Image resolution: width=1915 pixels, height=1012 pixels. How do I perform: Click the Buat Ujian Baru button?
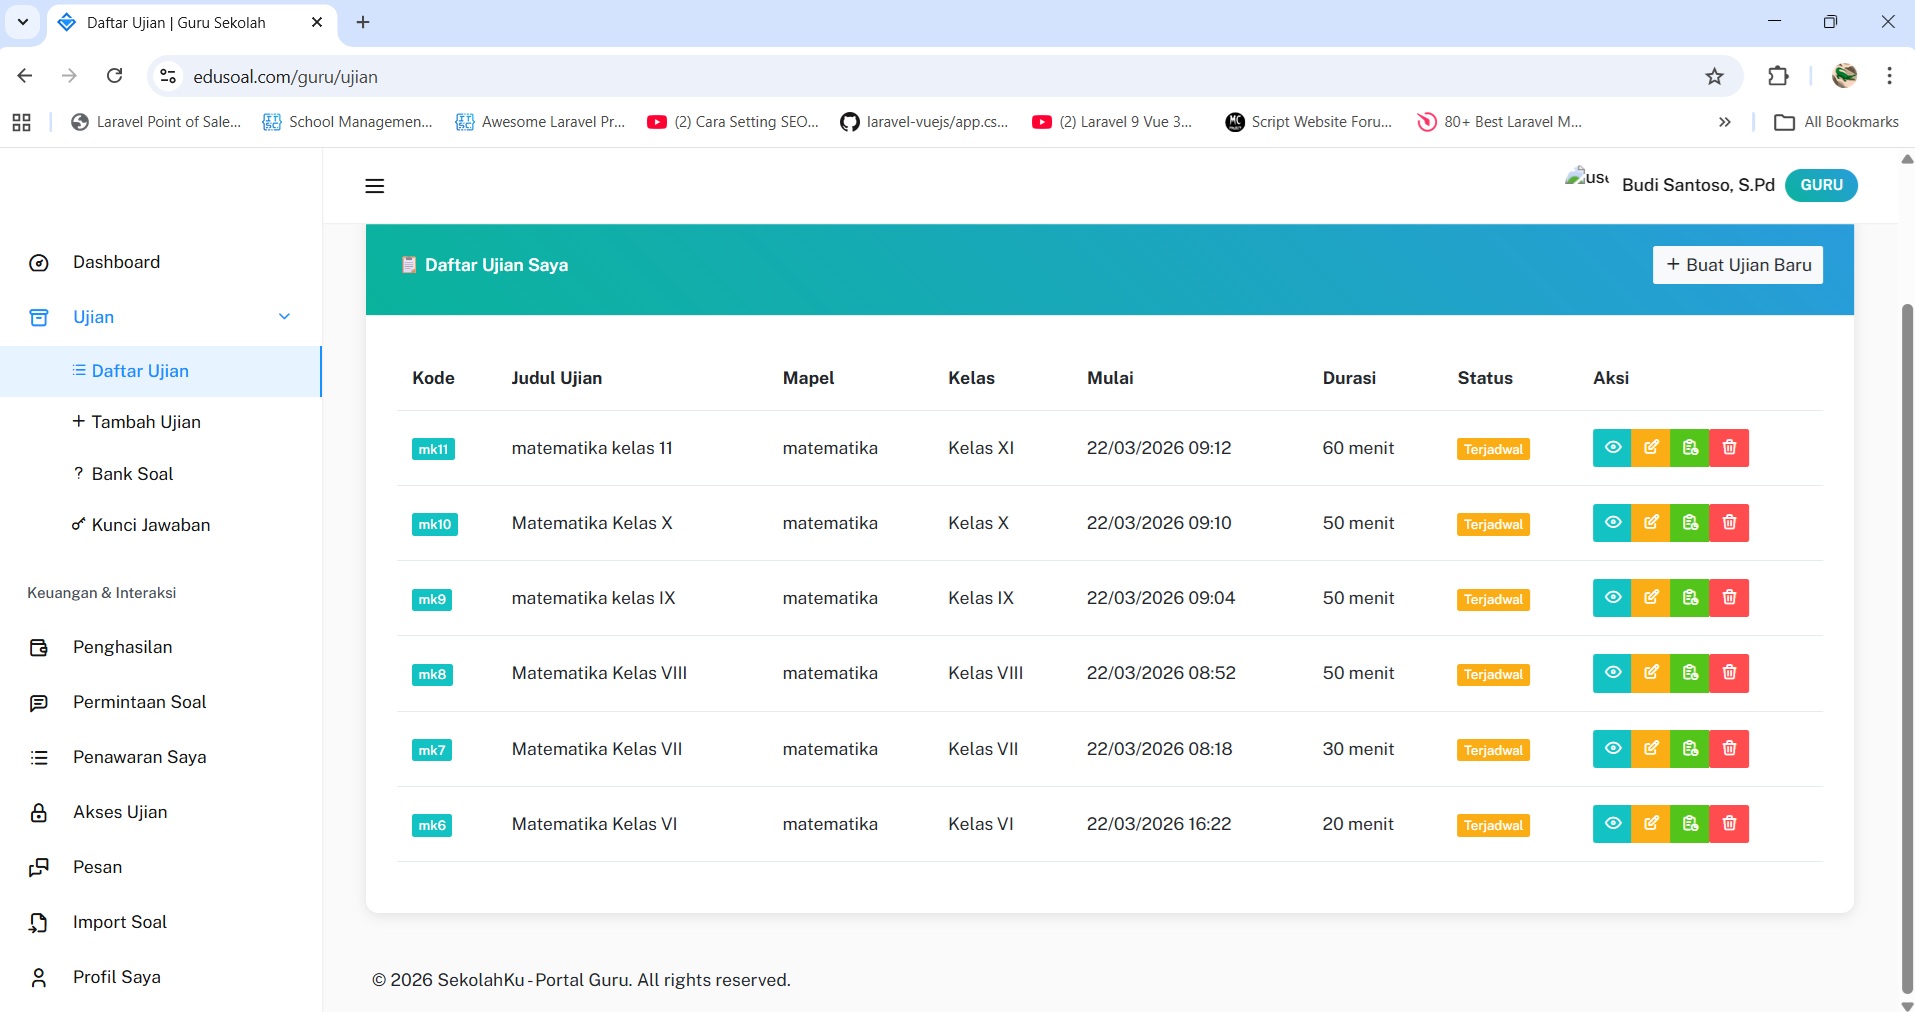pos(1738,264)
